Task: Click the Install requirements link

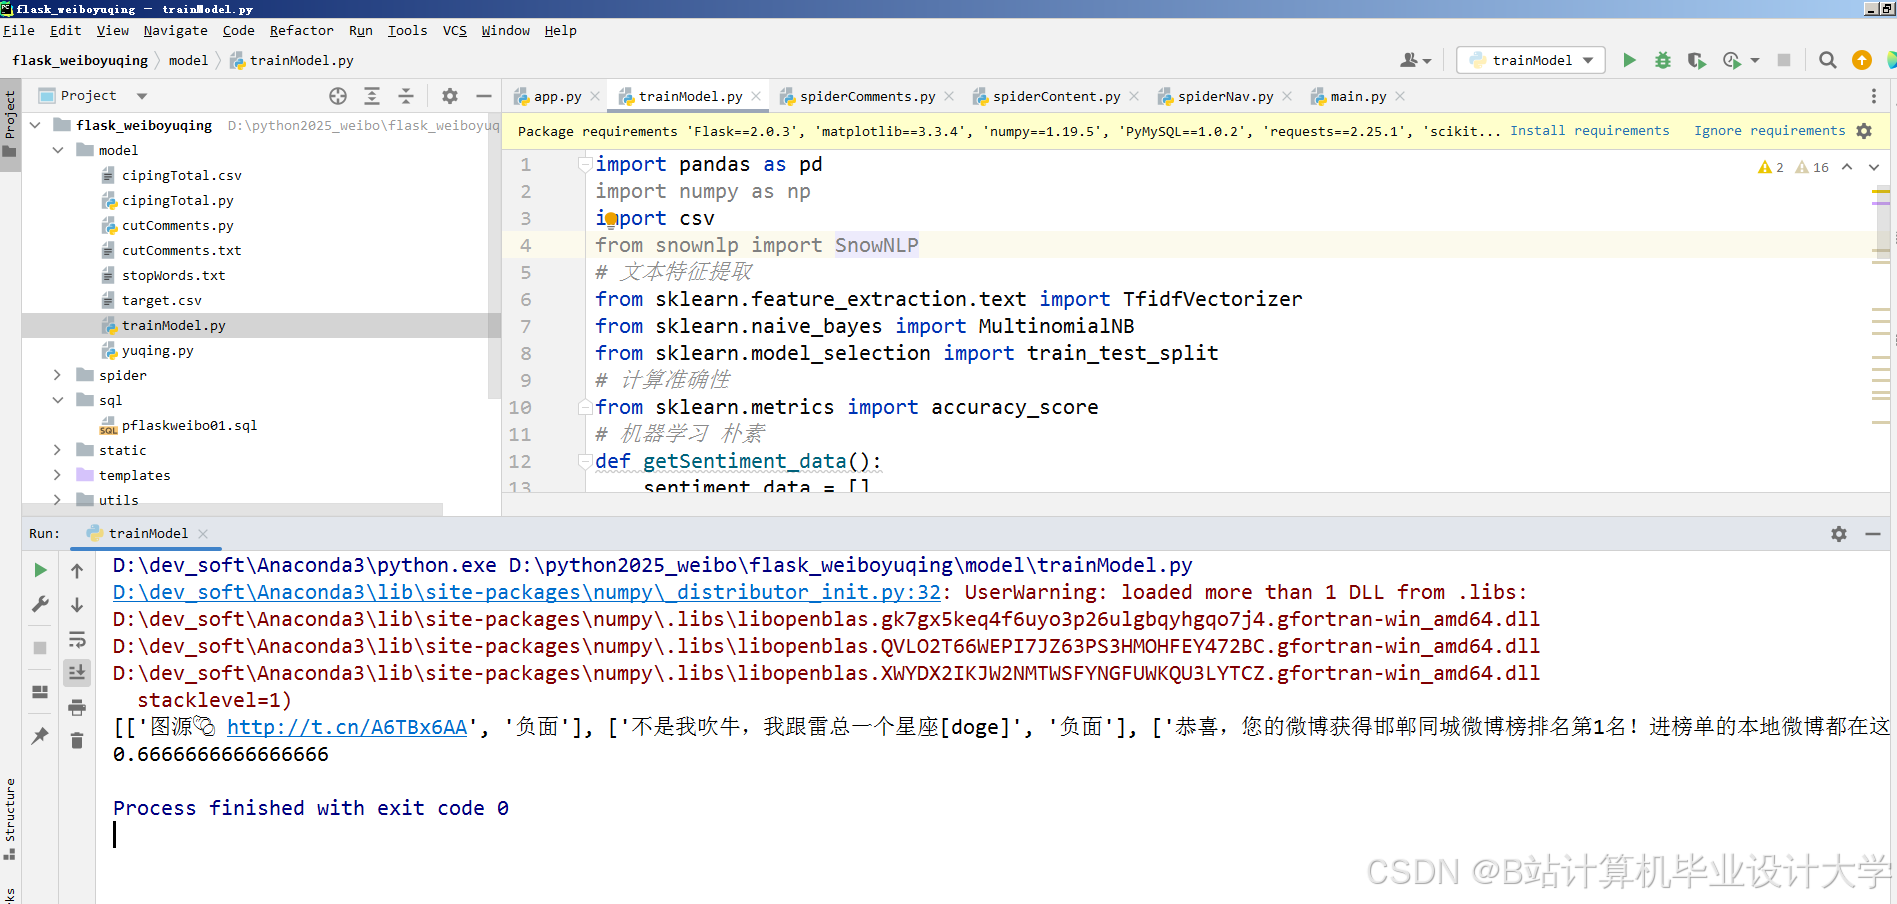Action: click(x=1590, y=131)
